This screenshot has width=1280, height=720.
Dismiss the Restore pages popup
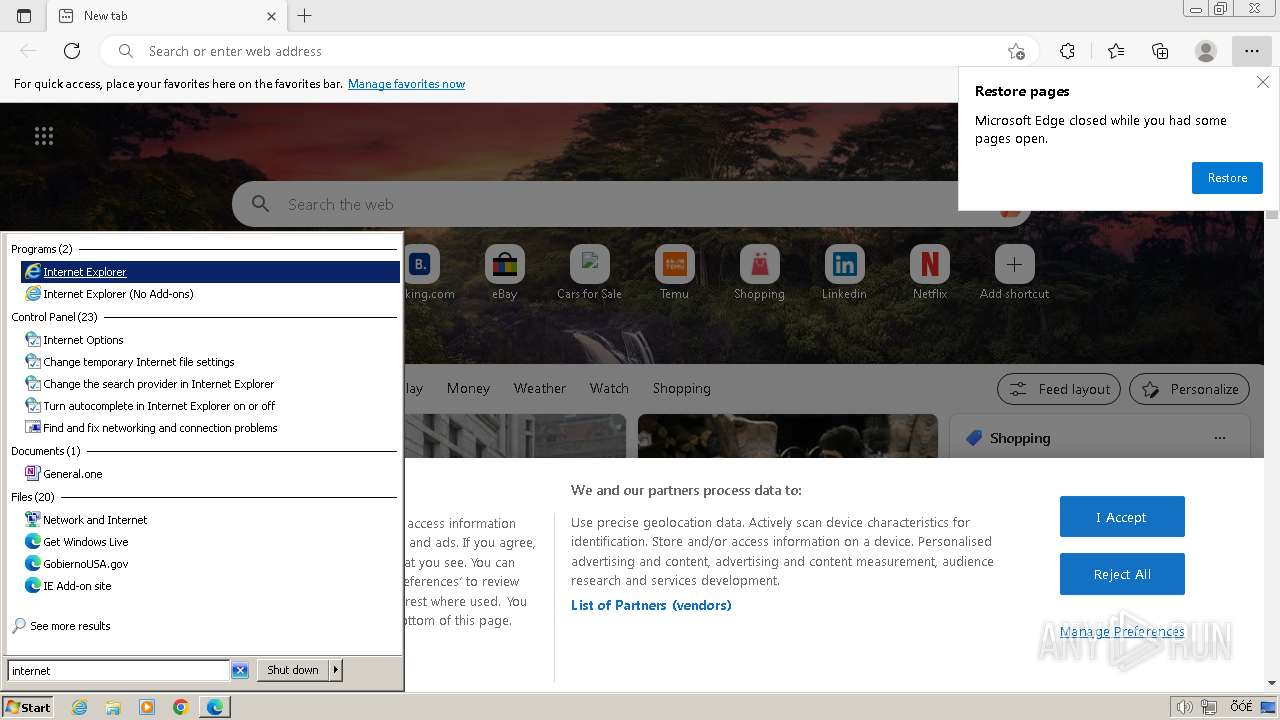click(1263, 83)
